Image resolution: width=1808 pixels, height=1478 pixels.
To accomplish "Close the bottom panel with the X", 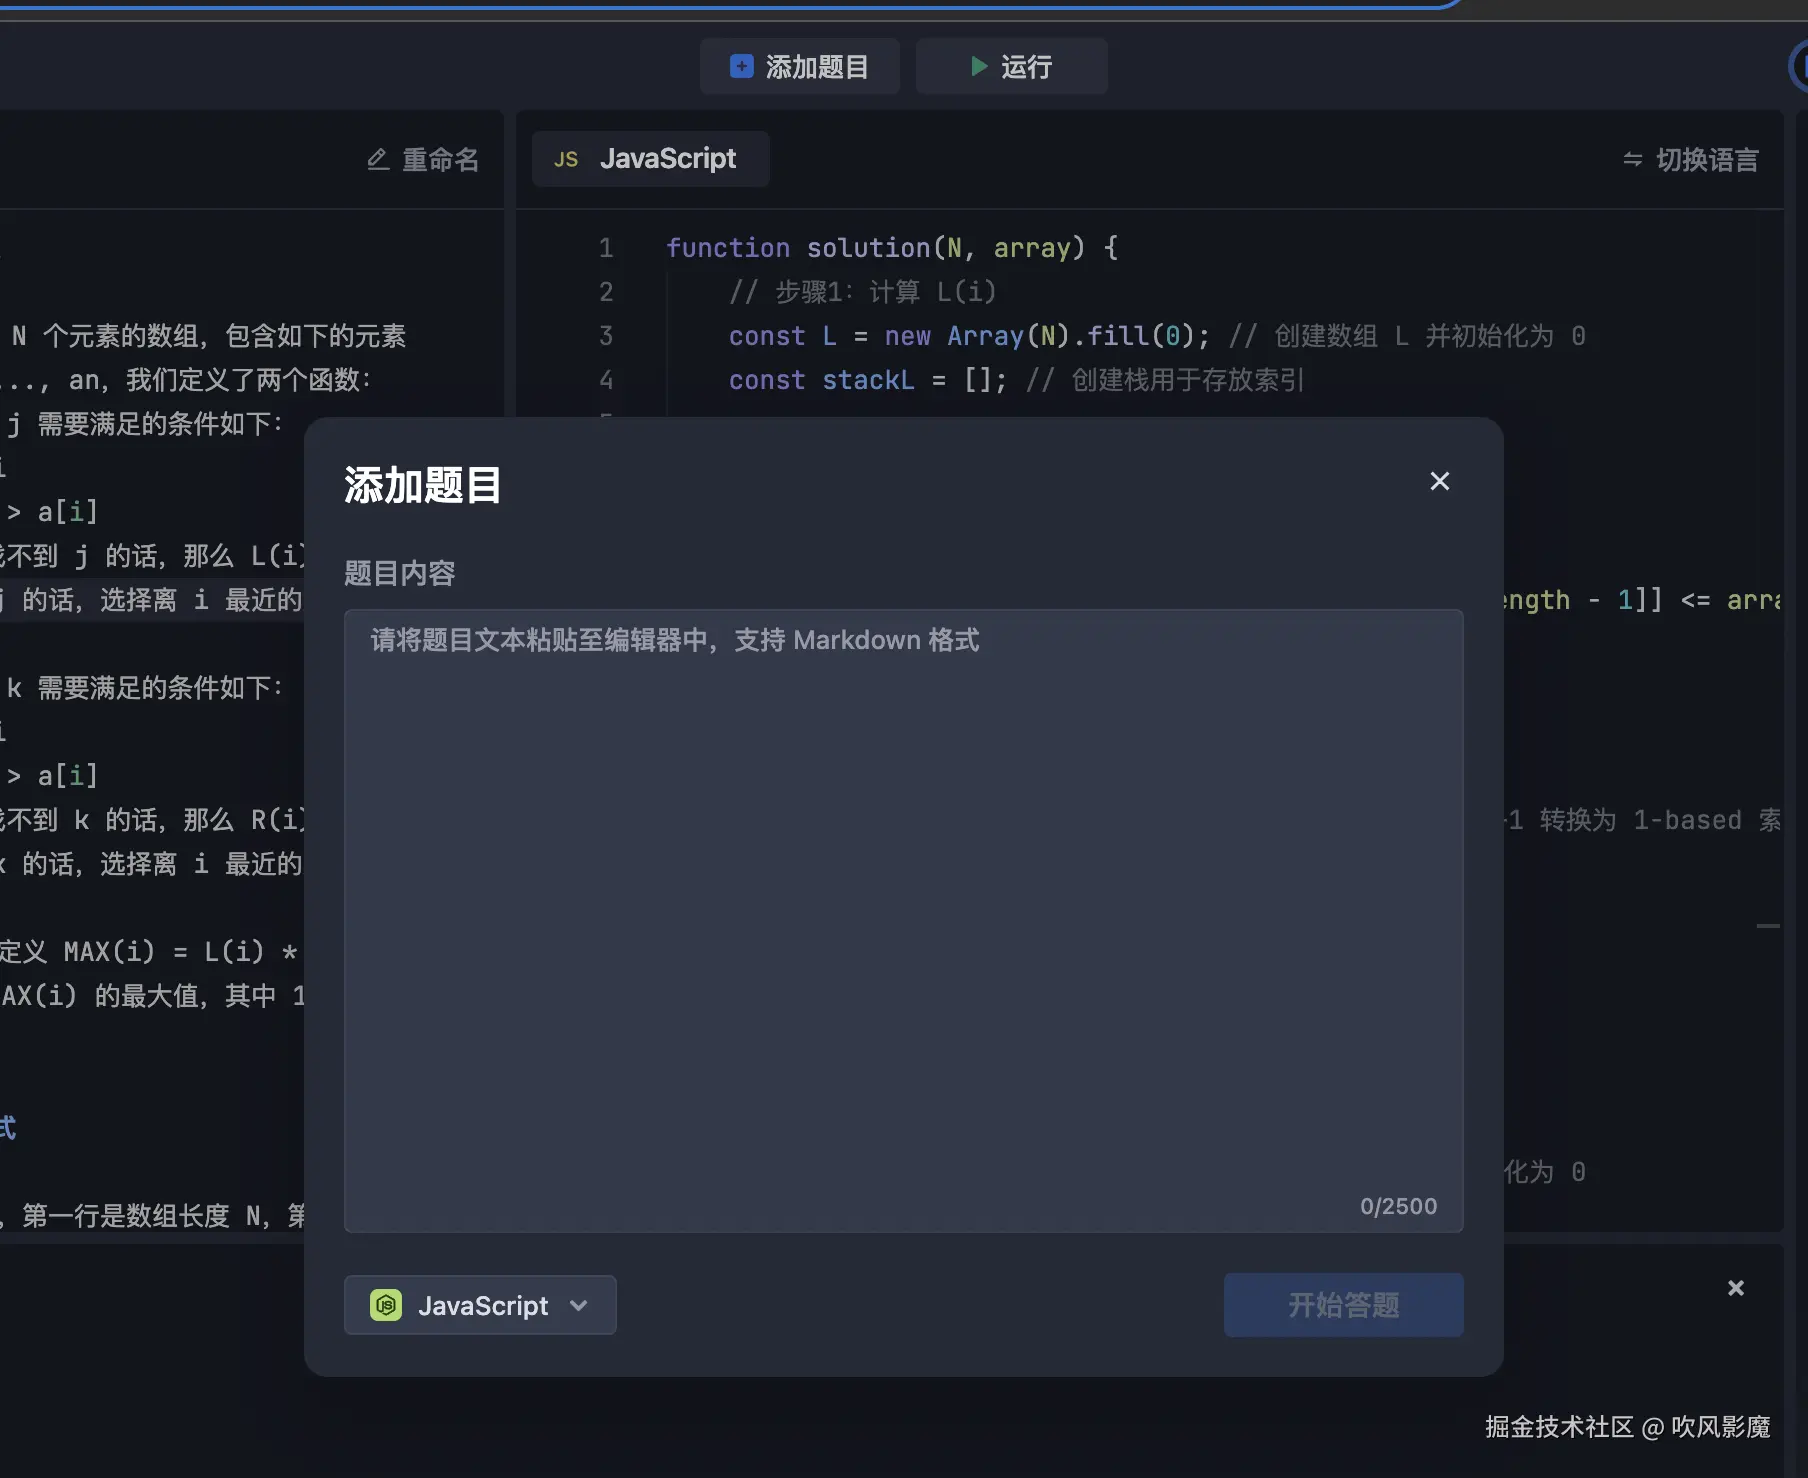I will (1736, 1288).
